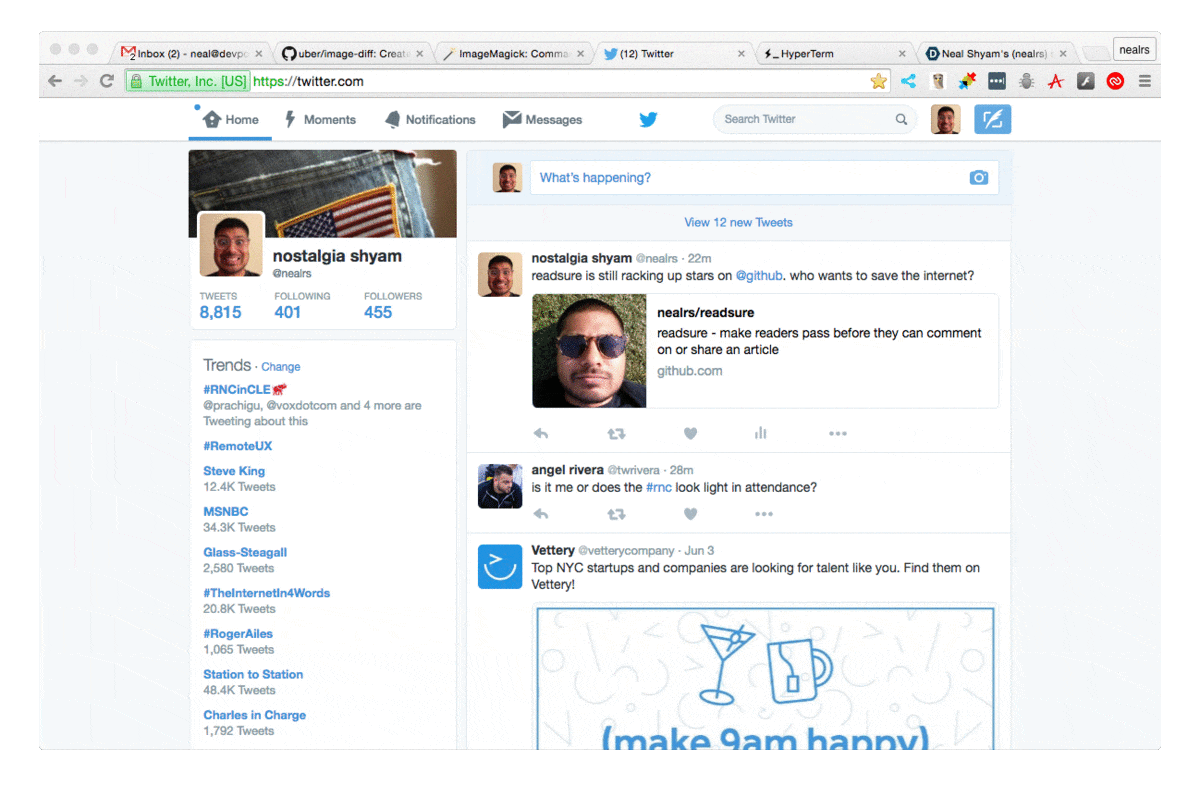Open the Vettery make 9am happy image
Image resolution: width=1200 pixels, height=796 pixels.
pyautogui.click(x=765, y=676)
